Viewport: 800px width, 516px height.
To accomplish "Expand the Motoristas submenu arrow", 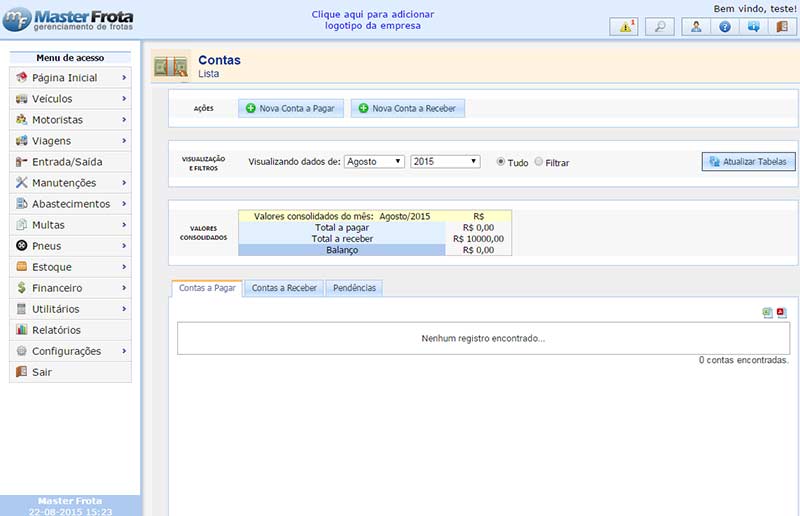I will (124, 119).
